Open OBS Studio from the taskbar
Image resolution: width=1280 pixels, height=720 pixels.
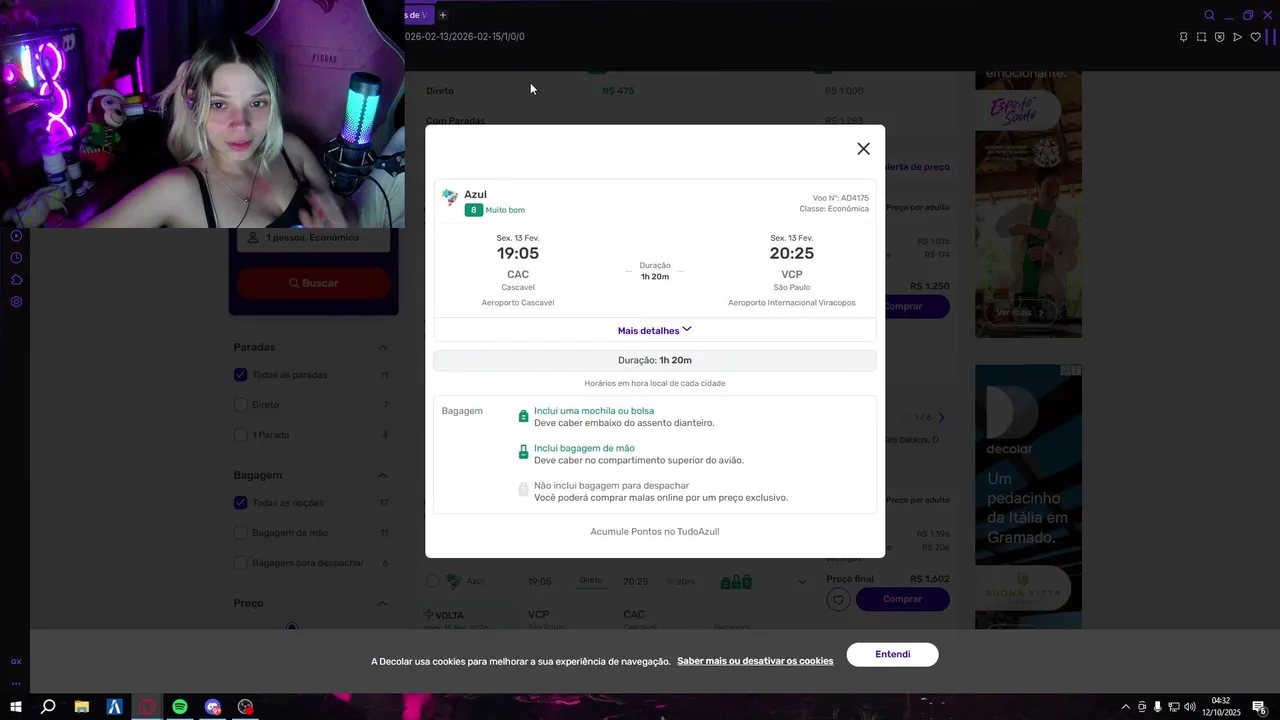click(246, 707)
